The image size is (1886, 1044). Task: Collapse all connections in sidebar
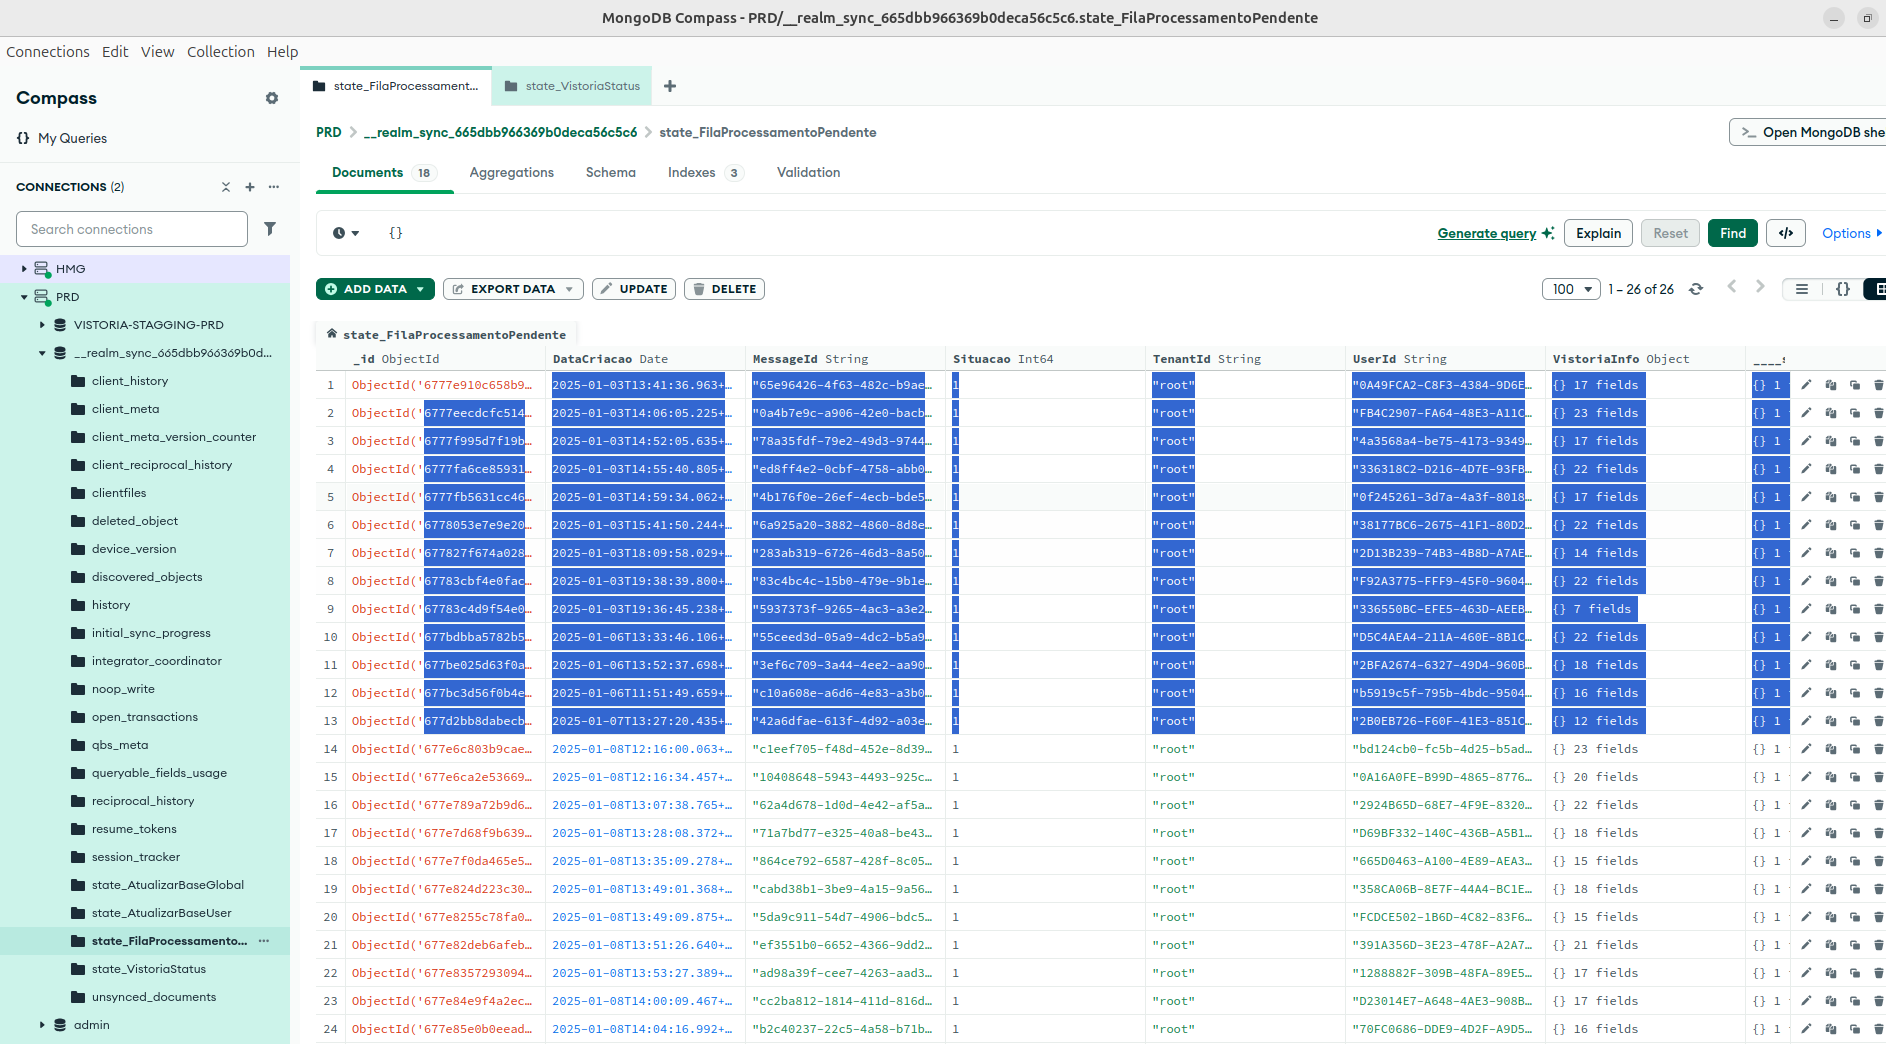tap(226, 187)
